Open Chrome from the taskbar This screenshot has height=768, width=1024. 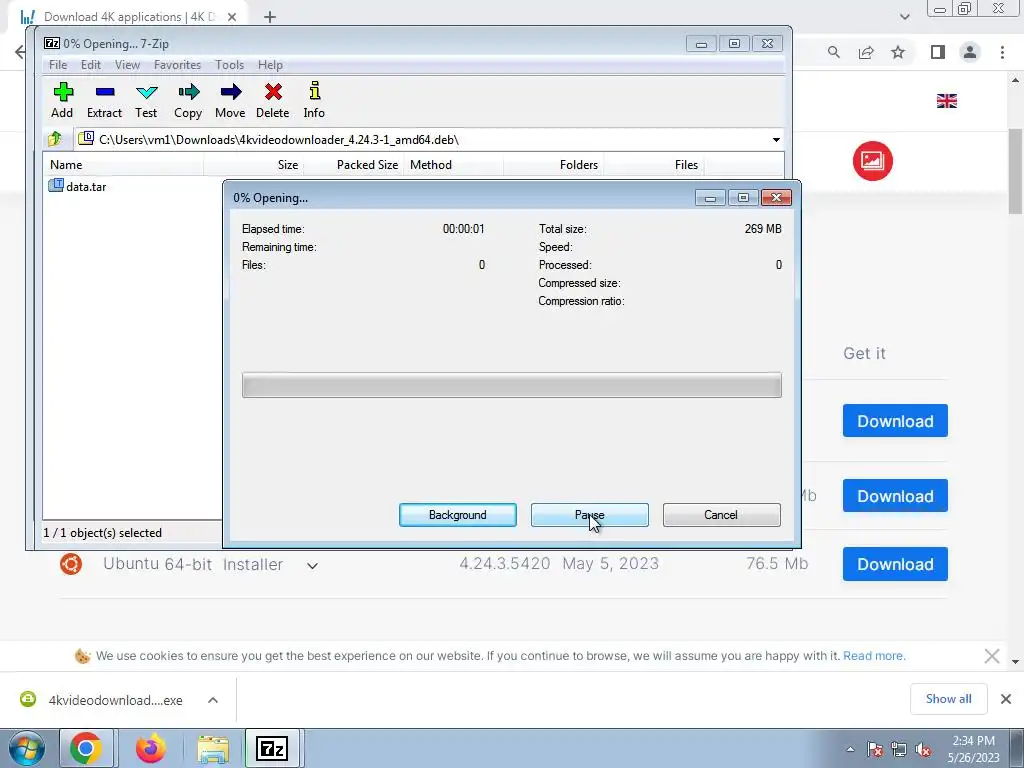[87, 748]
